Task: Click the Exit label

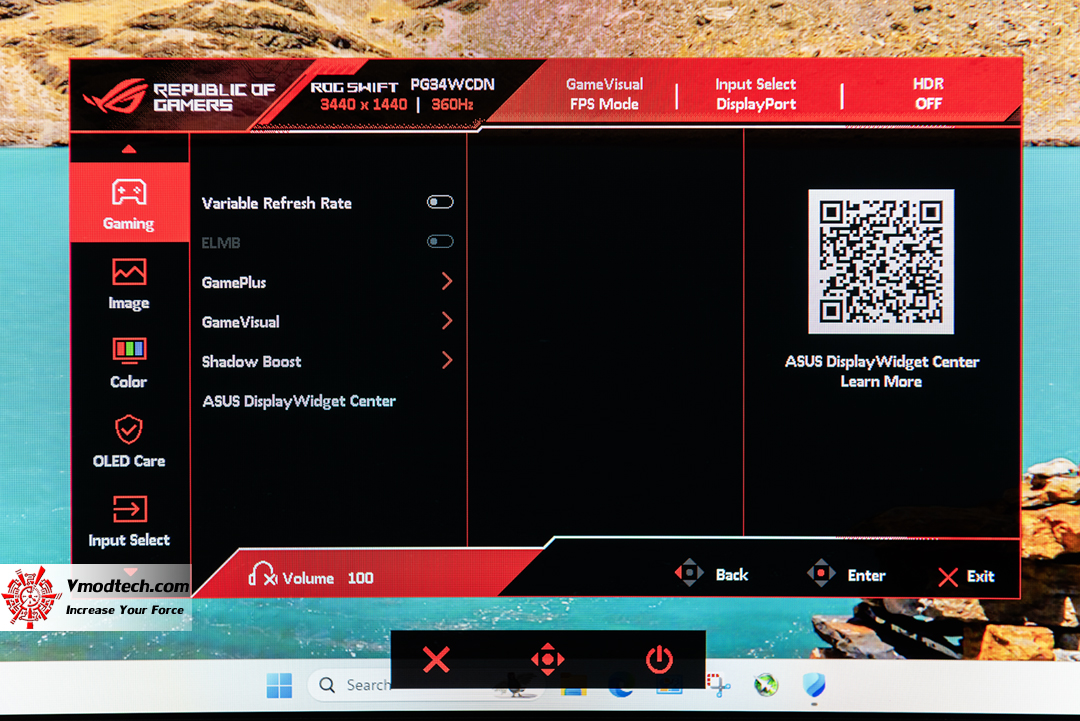Action: (980, 576)
